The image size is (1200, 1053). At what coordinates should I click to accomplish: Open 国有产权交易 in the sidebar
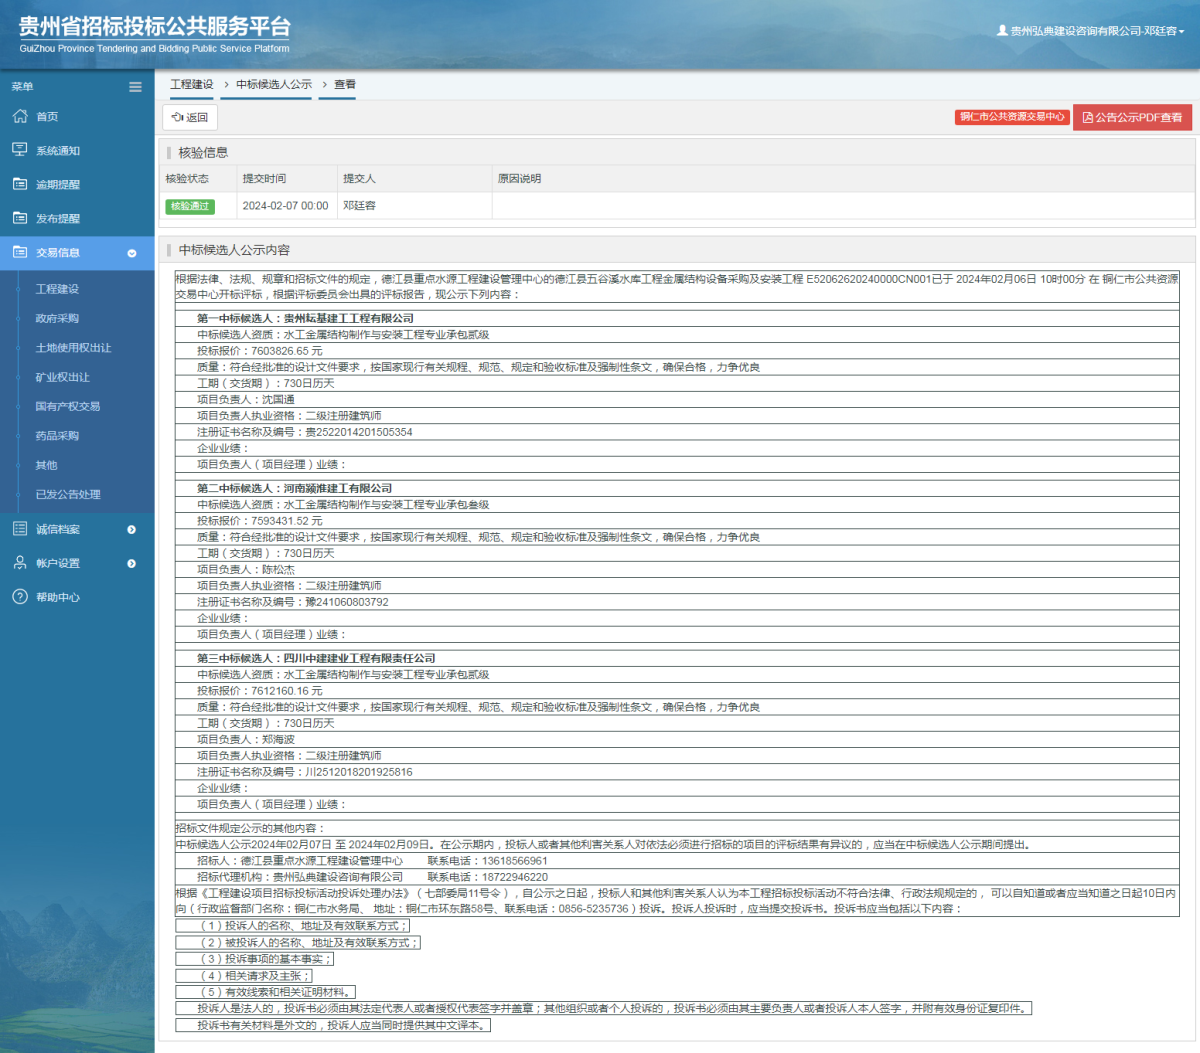click(68, 406)
